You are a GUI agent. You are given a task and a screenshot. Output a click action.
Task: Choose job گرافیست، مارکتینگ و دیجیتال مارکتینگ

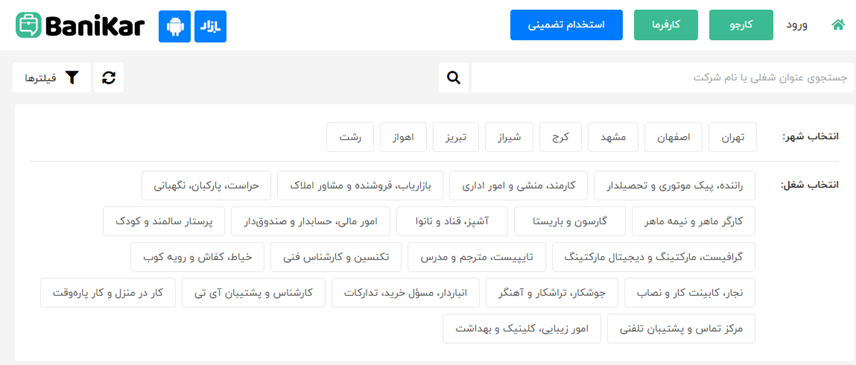[654, 257]
